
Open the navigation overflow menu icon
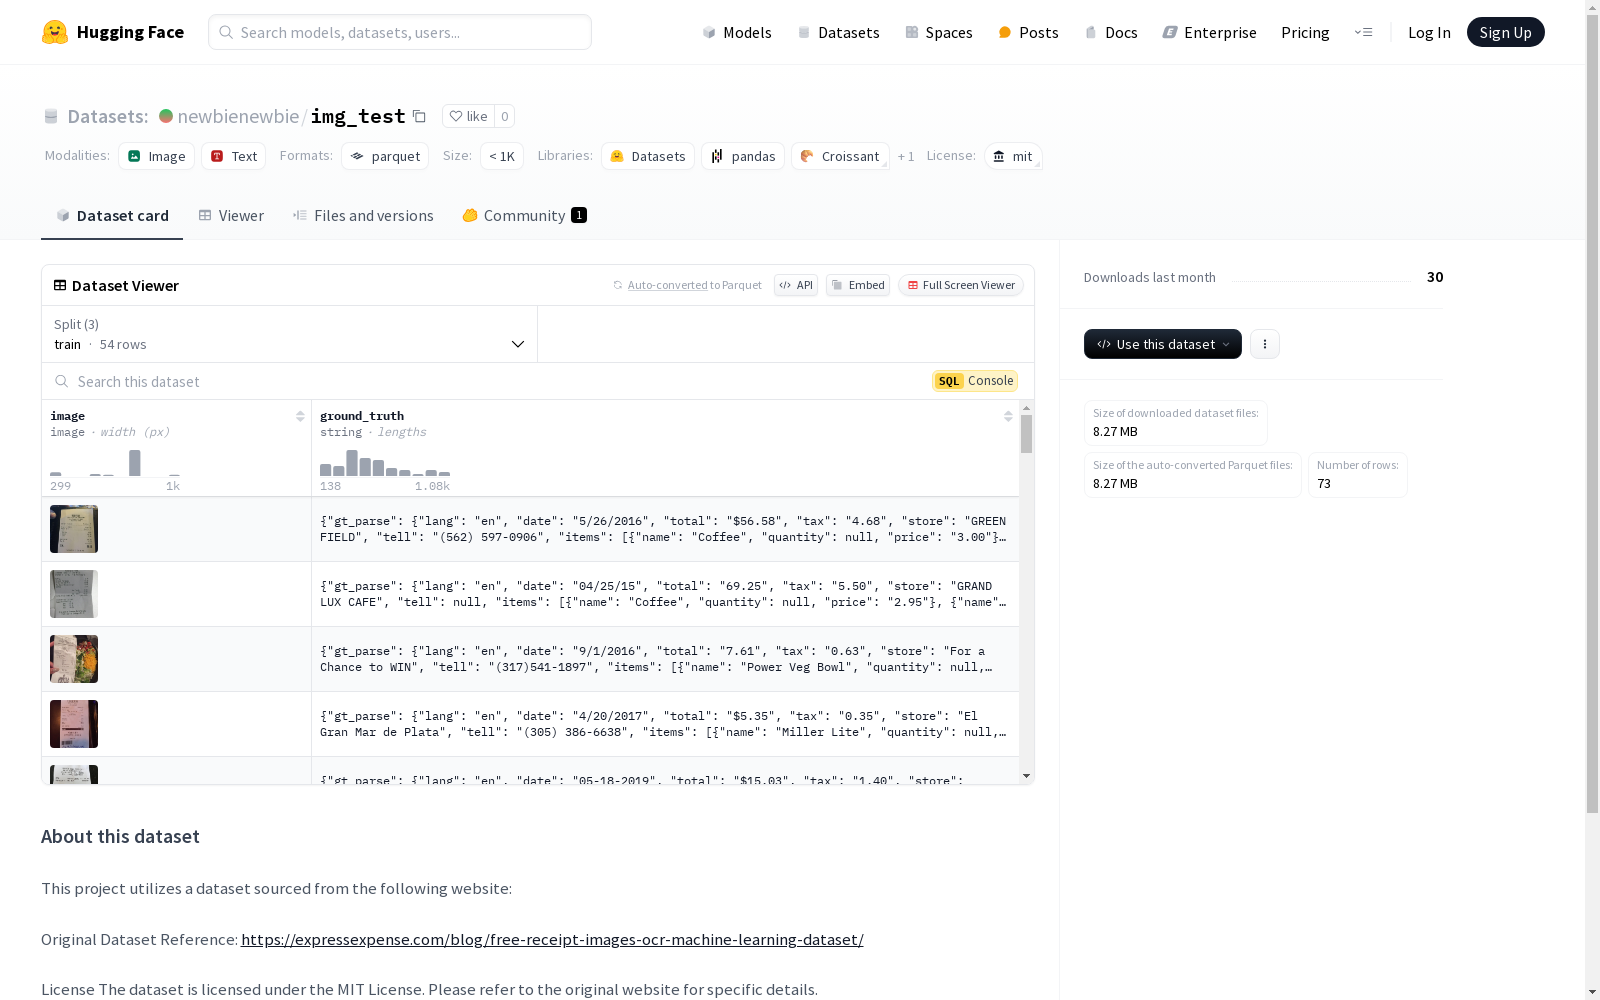point(1363,32)
